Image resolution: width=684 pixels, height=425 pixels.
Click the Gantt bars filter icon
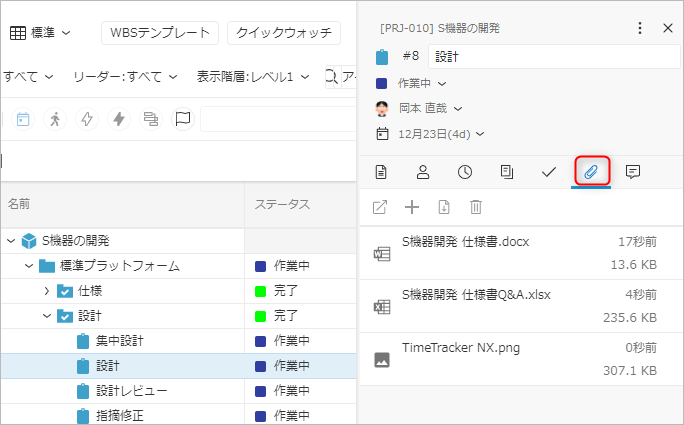151,119
